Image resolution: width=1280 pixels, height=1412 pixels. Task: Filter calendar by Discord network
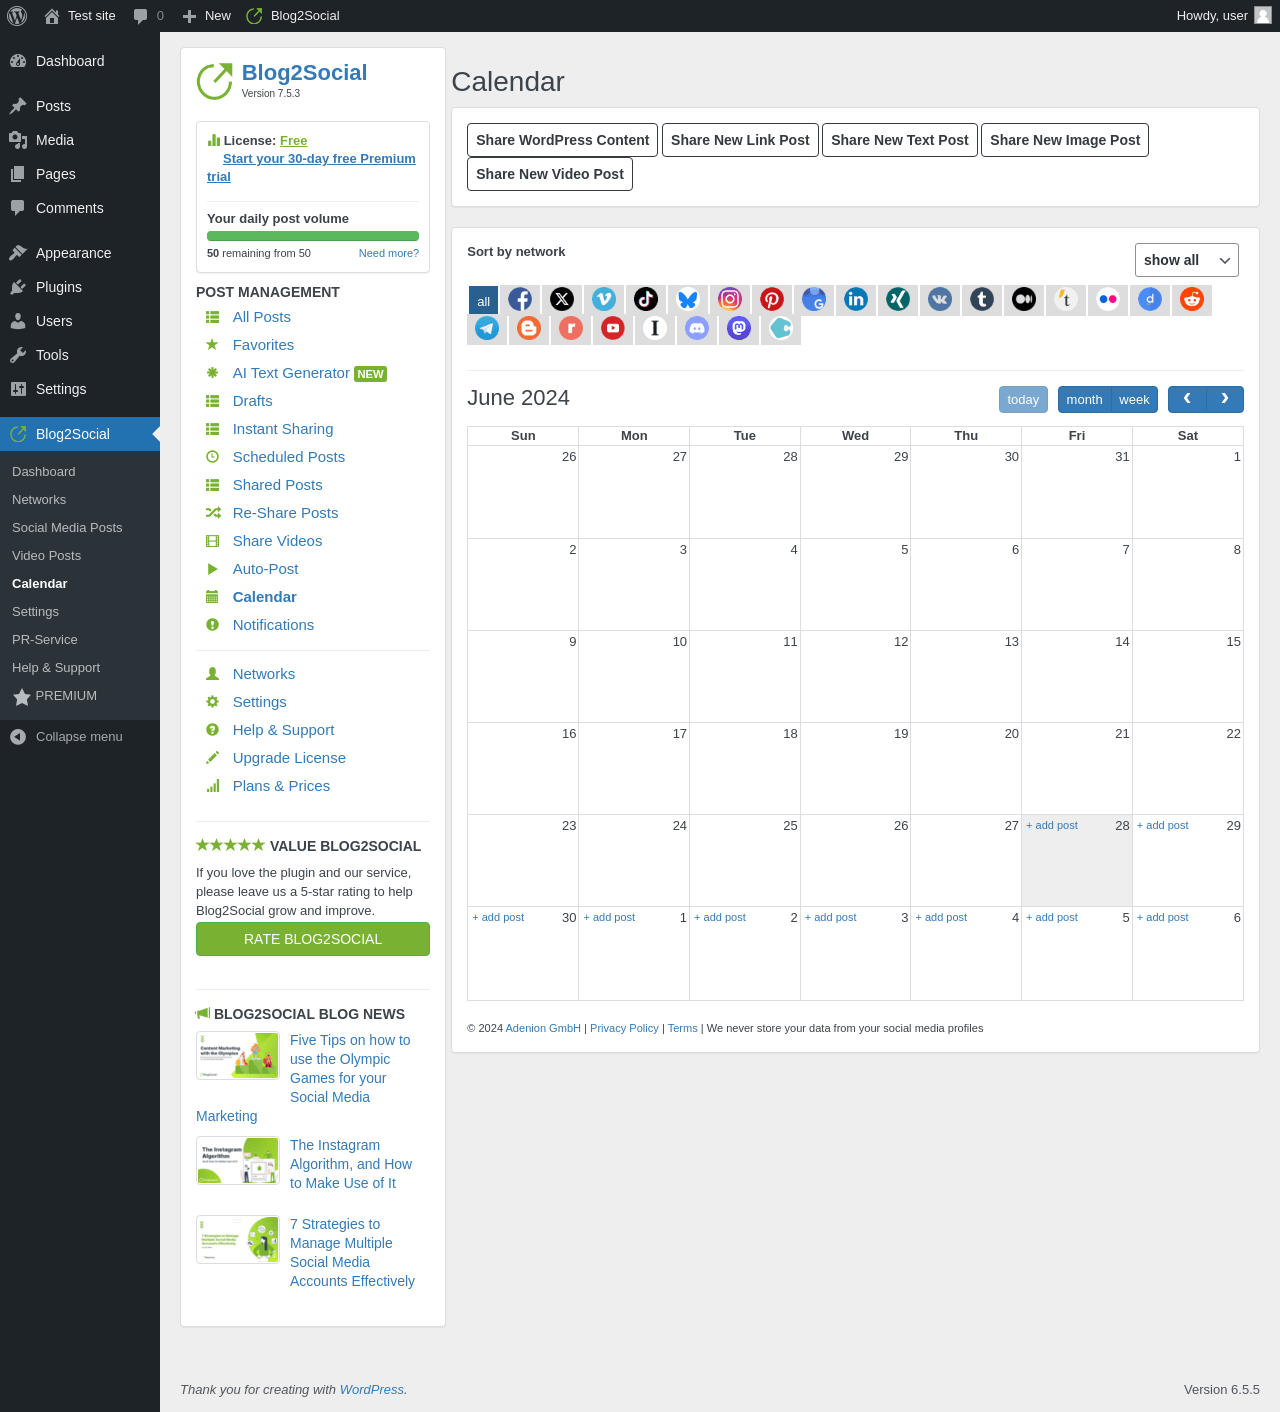697,328
